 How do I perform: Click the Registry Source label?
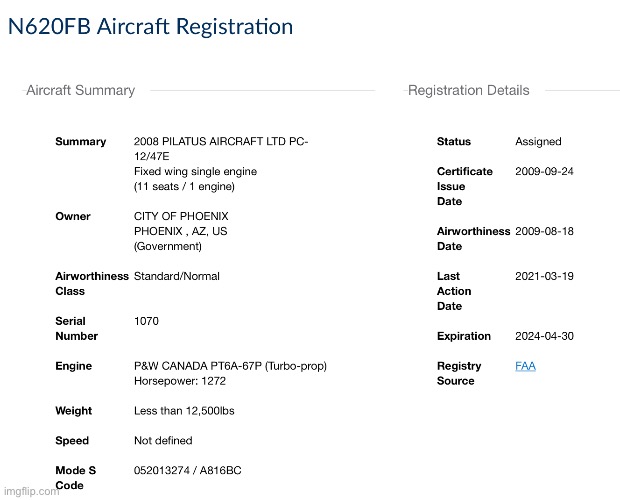pyautogui.click(x=459, y=373)
